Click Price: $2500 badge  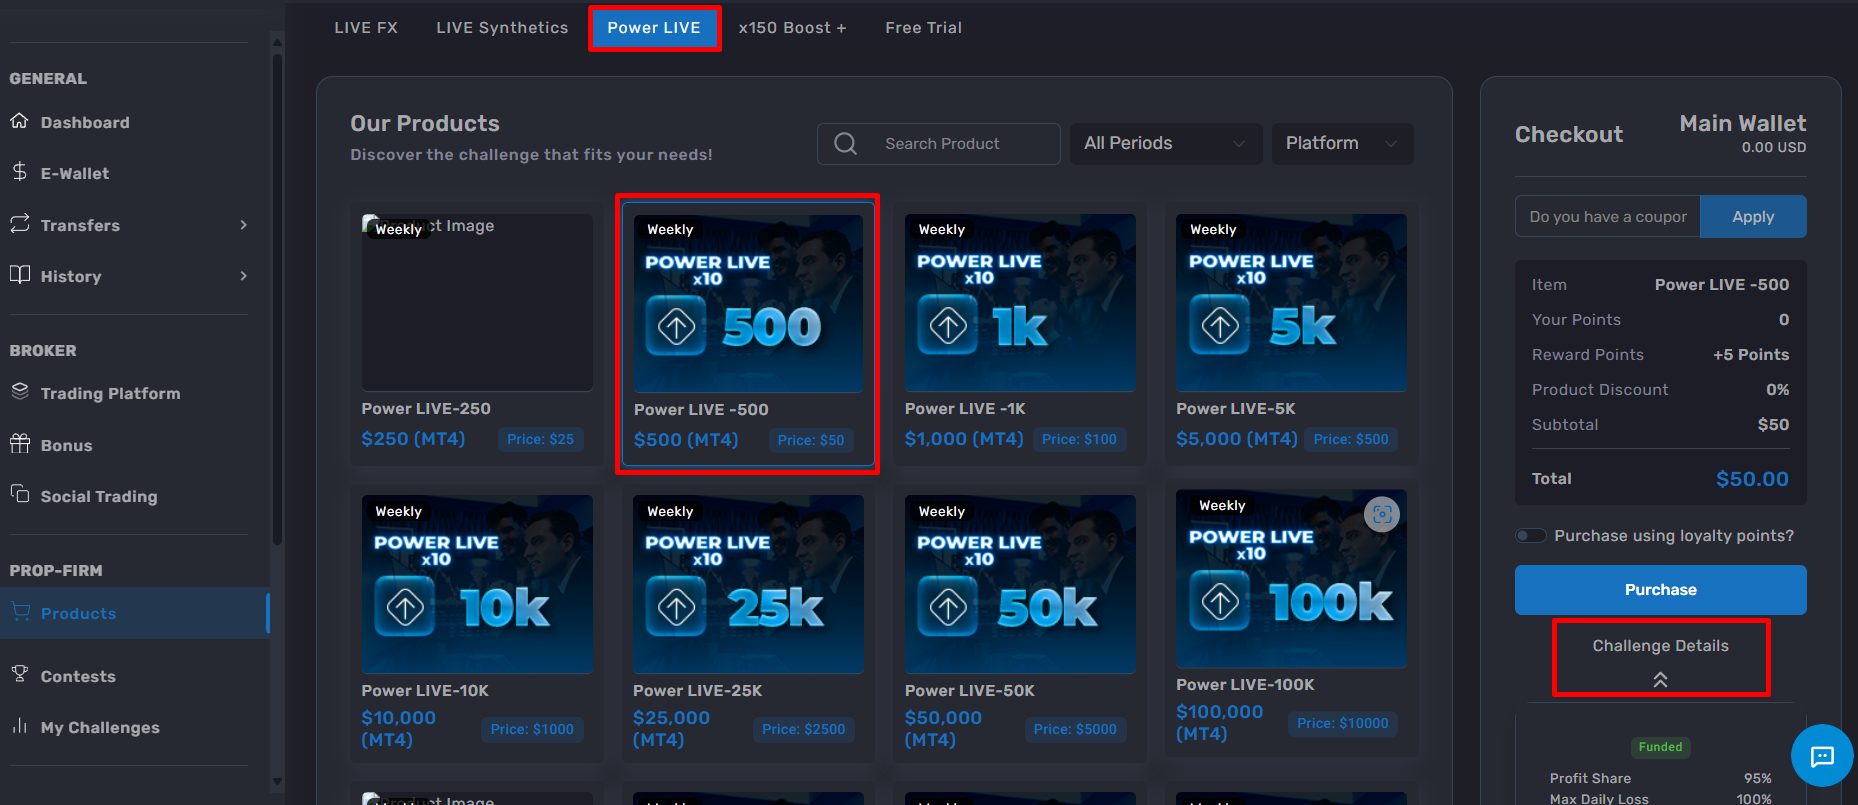[x=803, y=729]
